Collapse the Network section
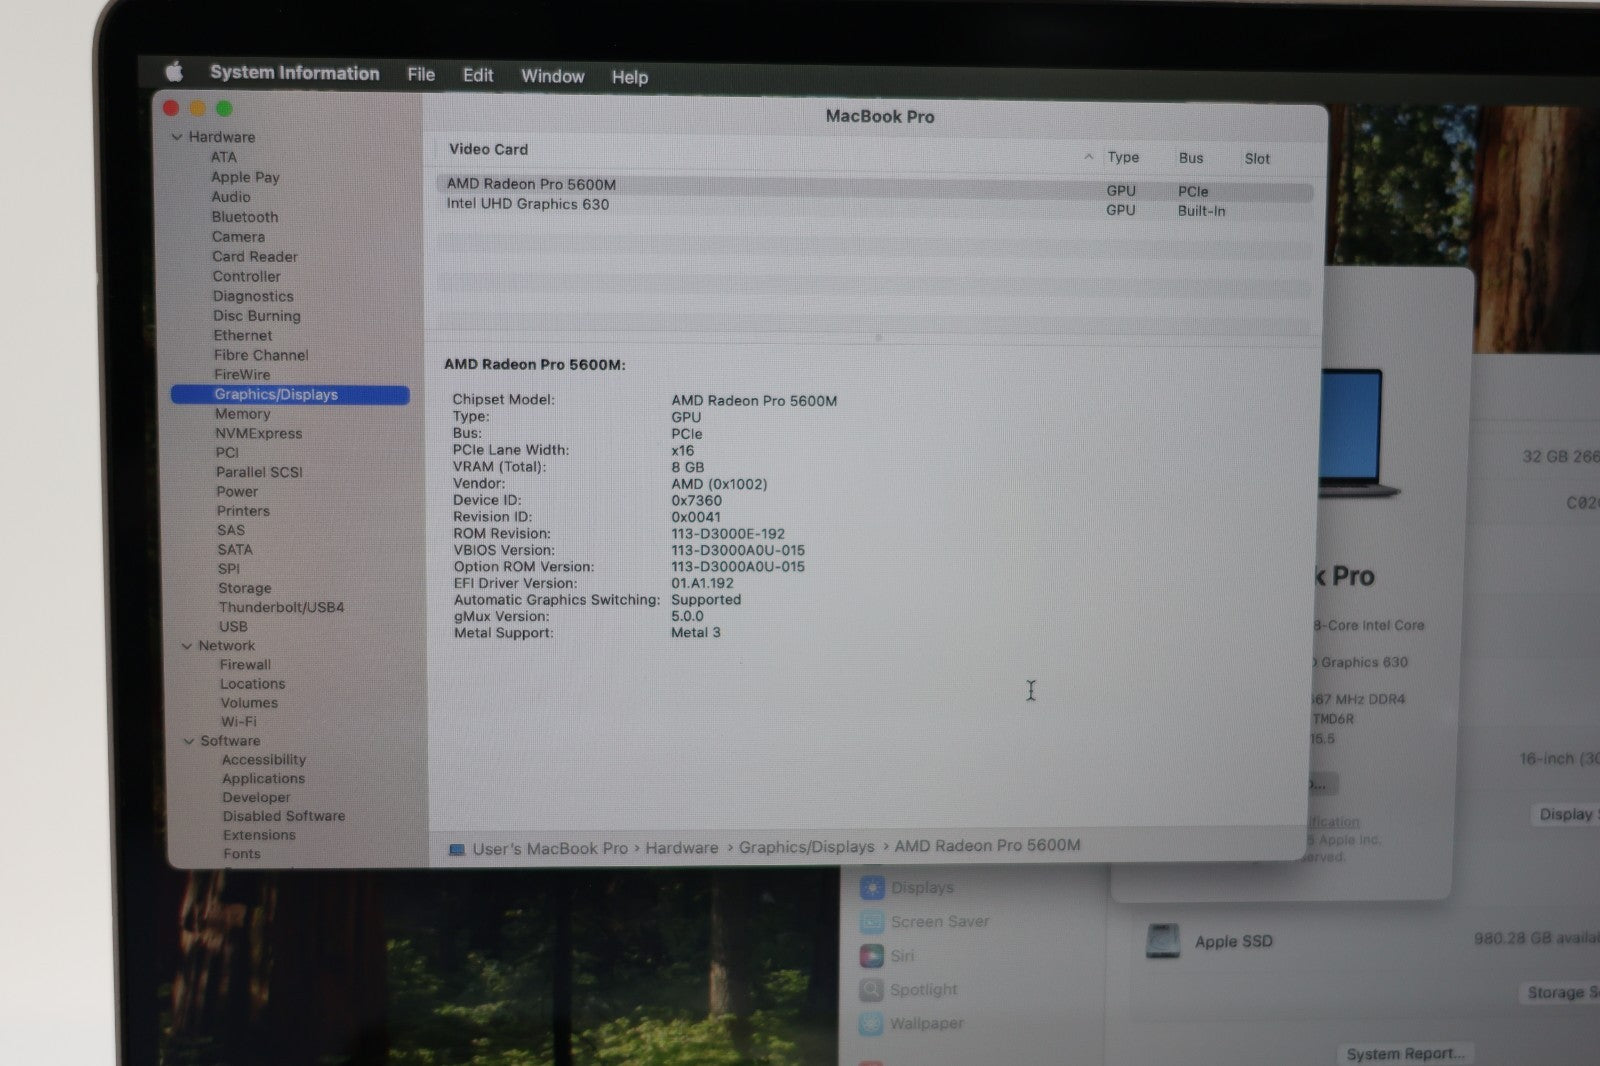The height and width of the screenshot is (1066, 1600). [186, 646]
